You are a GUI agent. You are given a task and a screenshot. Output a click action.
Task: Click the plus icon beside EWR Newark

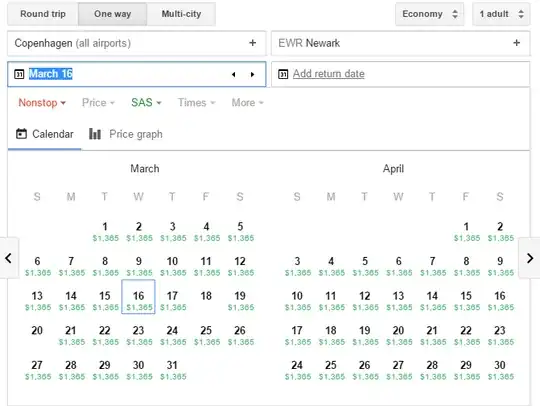(516, 43)
